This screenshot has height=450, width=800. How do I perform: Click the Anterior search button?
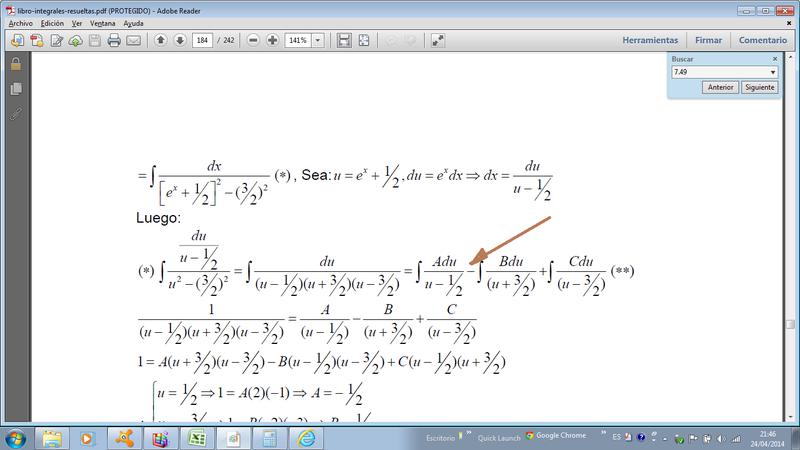721,88
